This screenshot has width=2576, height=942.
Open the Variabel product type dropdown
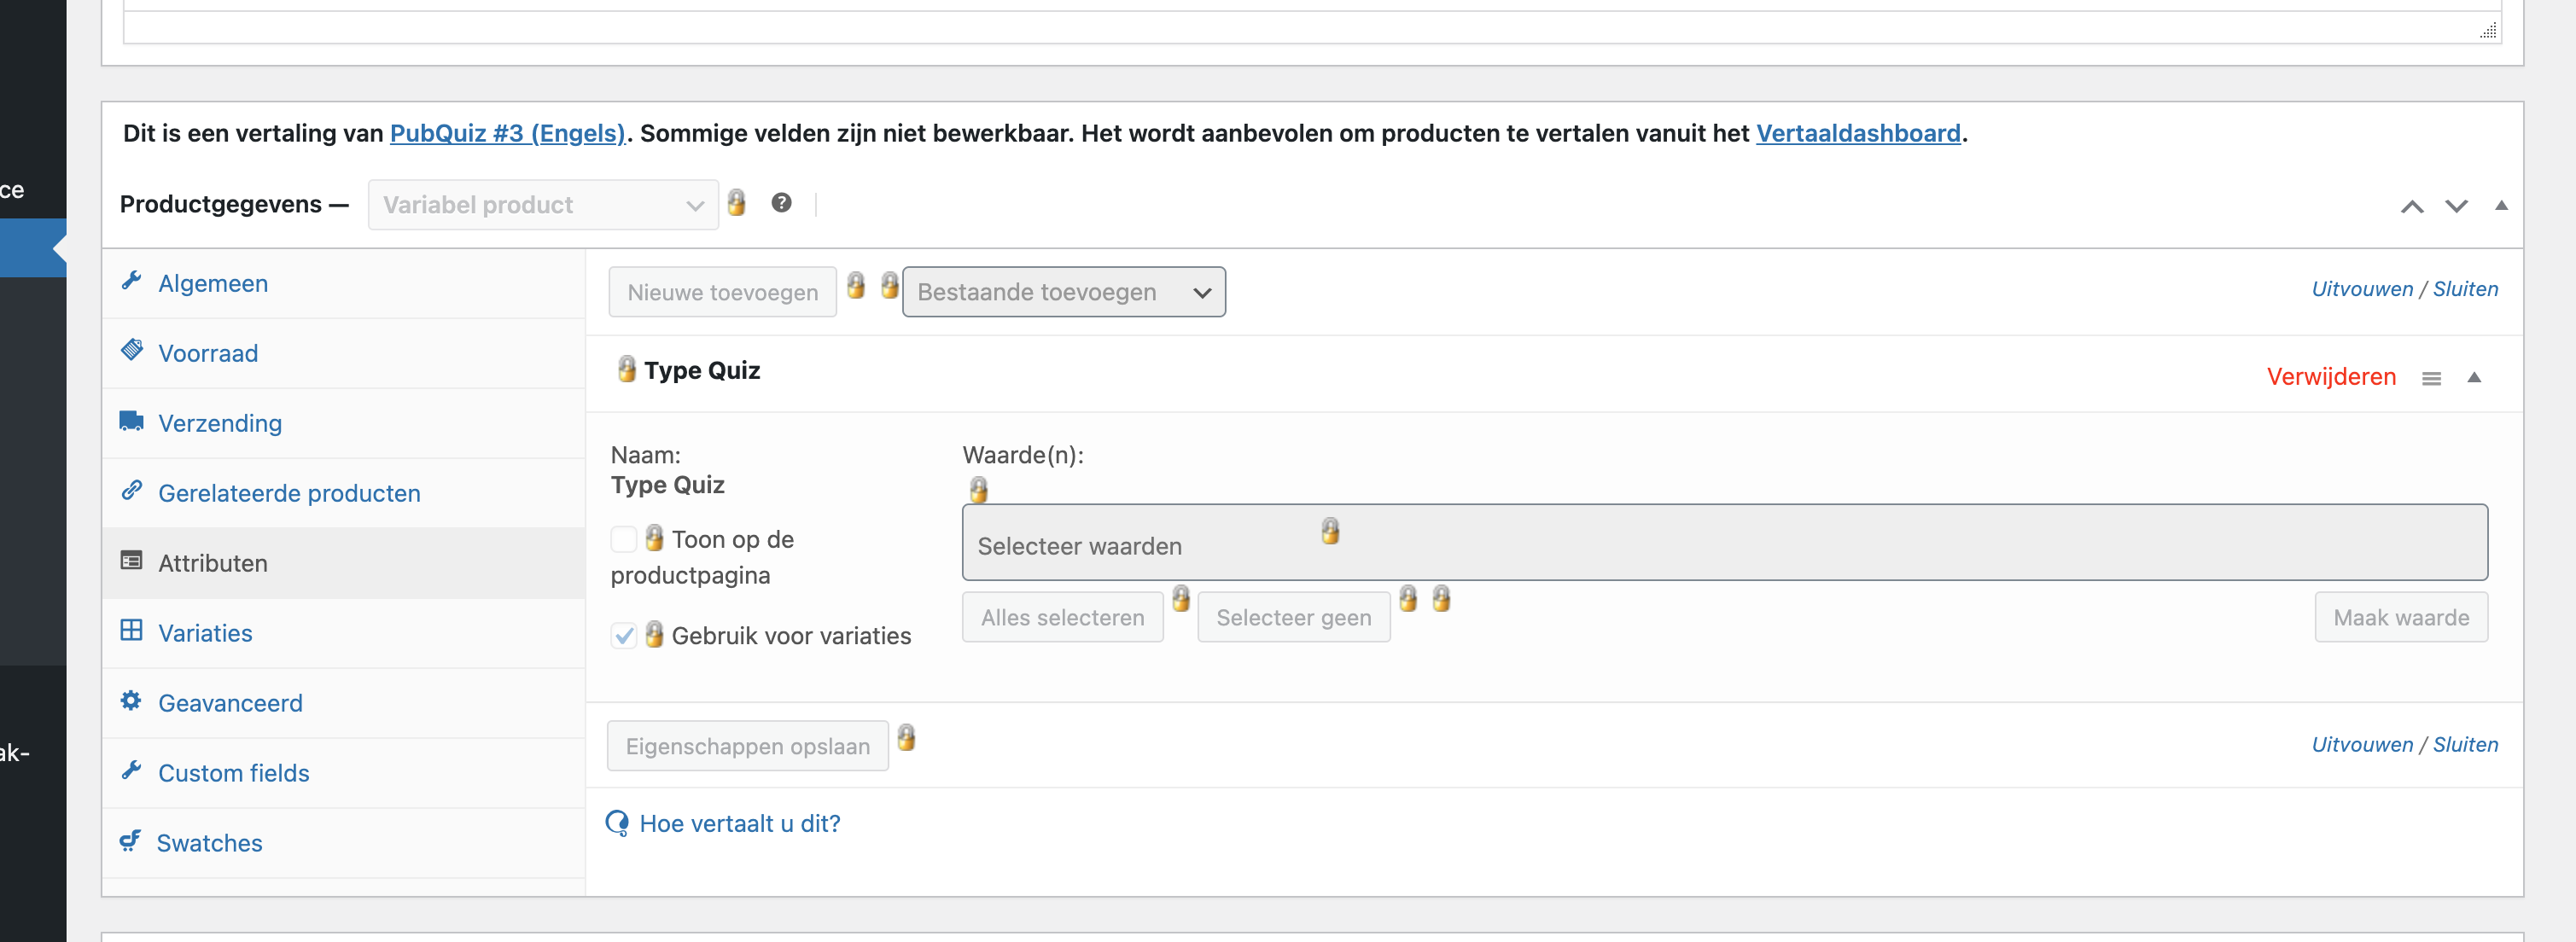pos(543,205)
